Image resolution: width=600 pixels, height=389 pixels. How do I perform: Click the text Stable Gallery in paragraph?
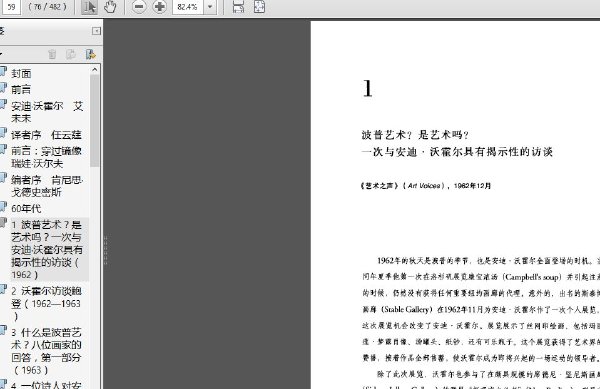pos(407,309)
